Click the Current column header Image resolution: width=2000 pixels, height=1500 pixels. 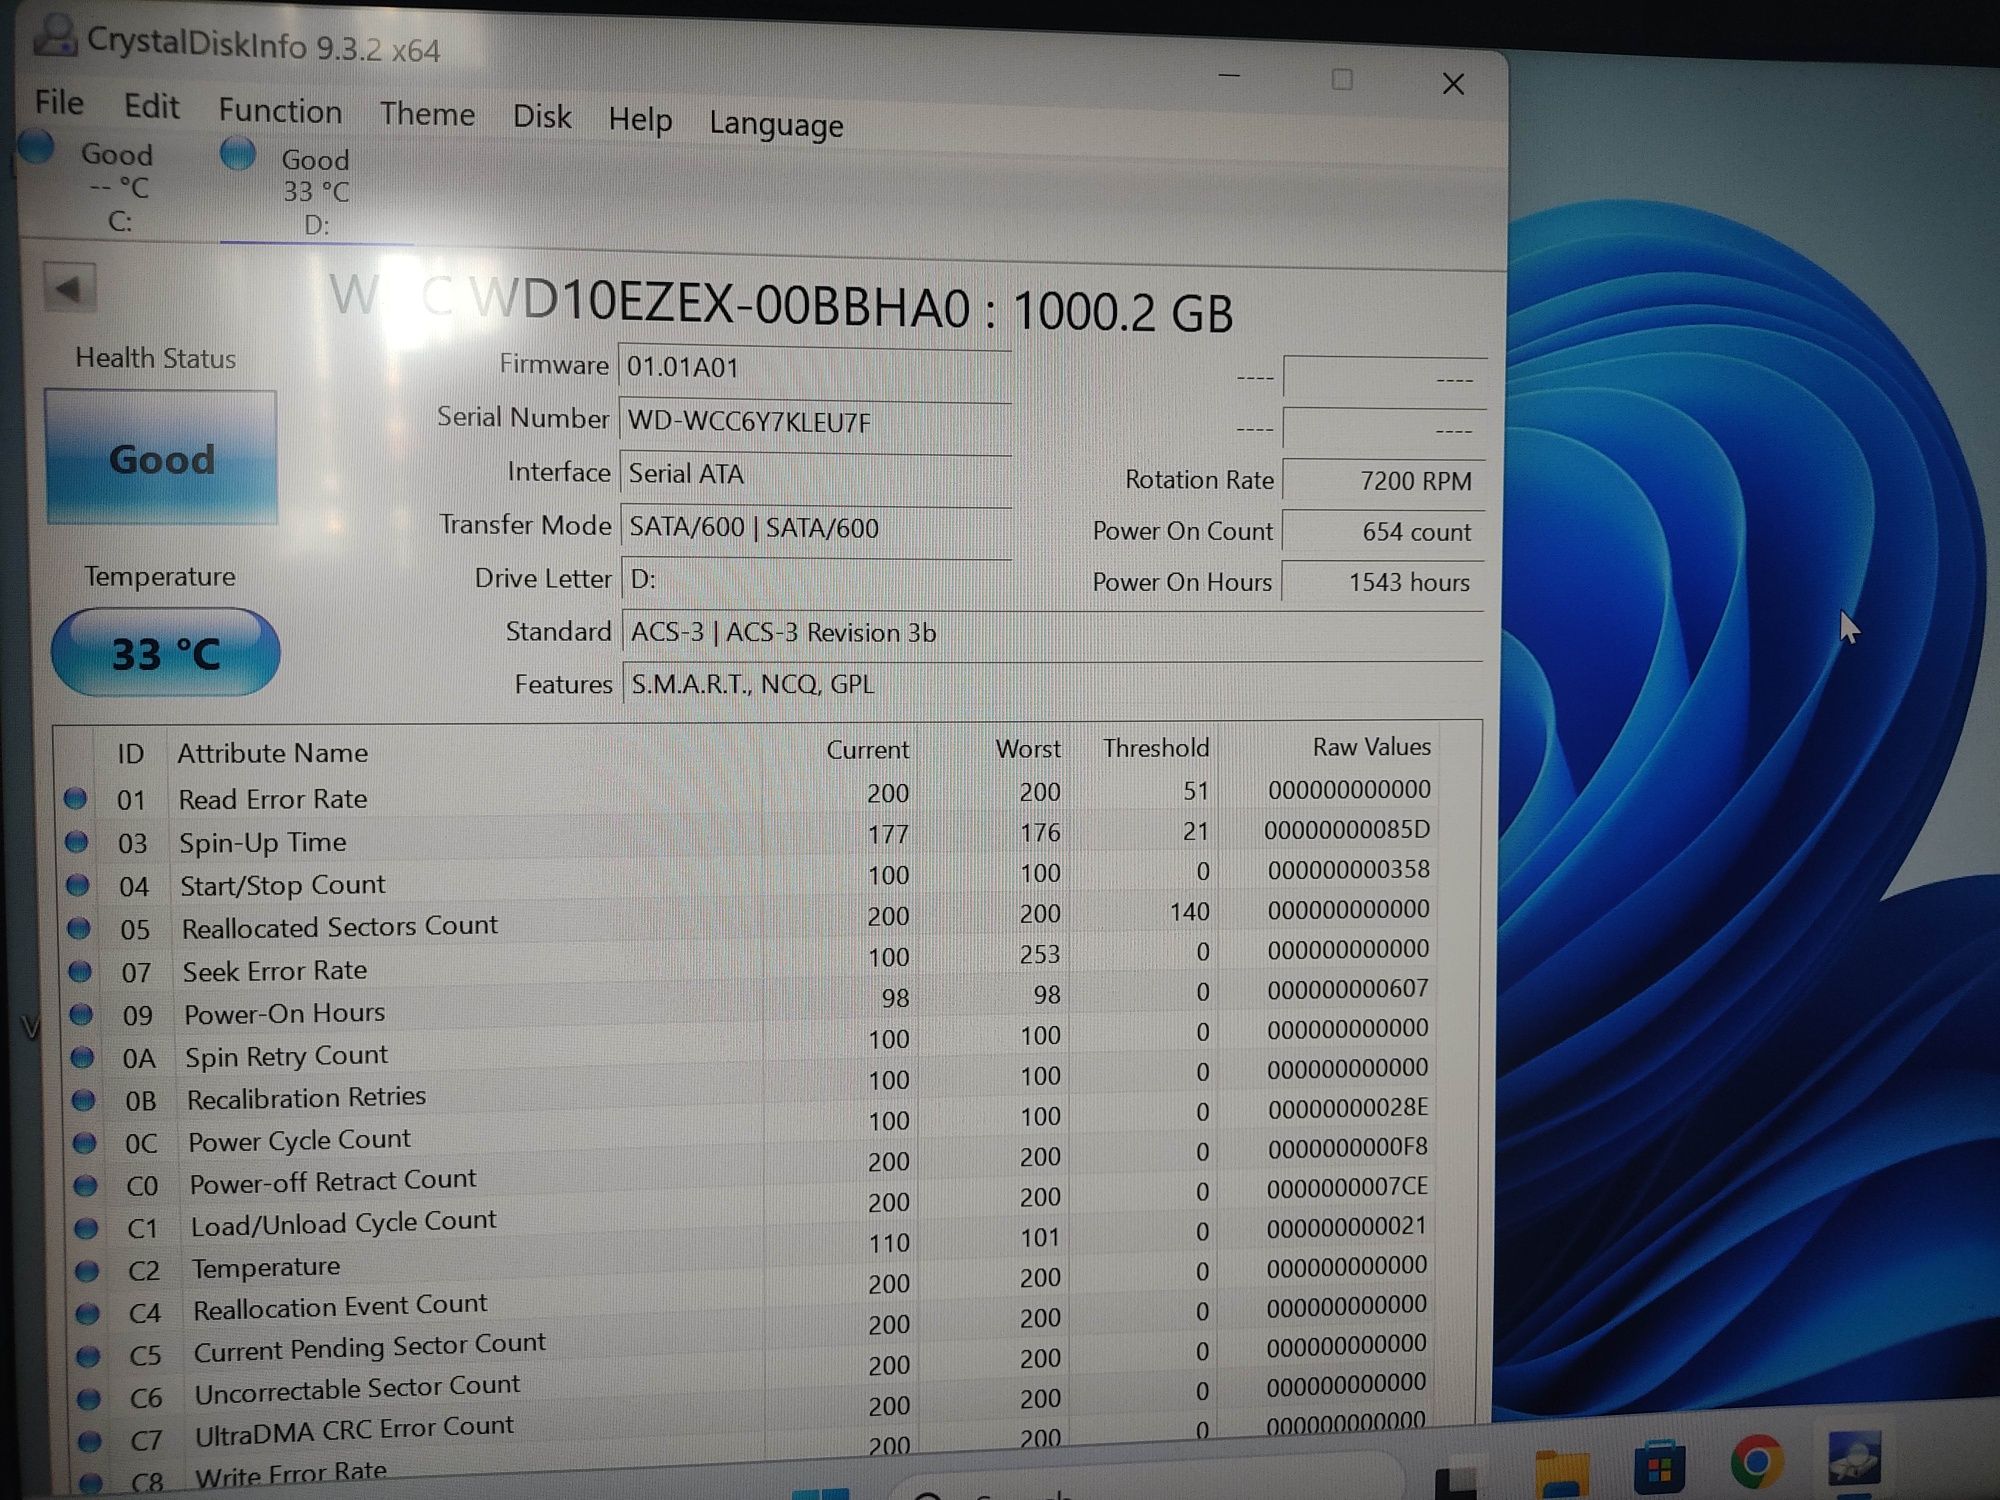click(867, 750)
